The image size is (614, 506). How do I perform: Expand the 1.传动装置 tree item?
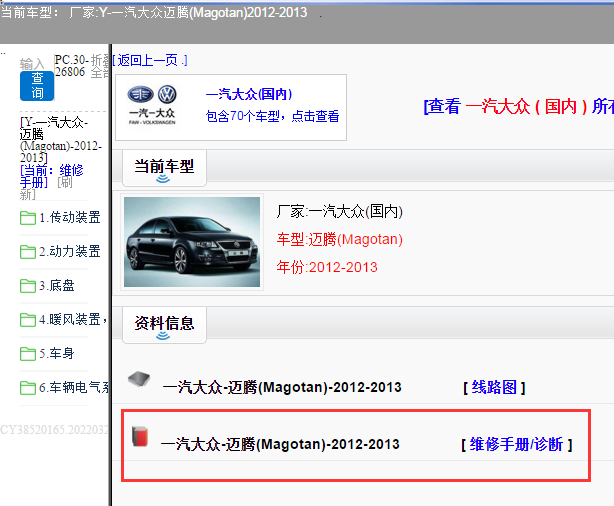[x=70, y=217]
